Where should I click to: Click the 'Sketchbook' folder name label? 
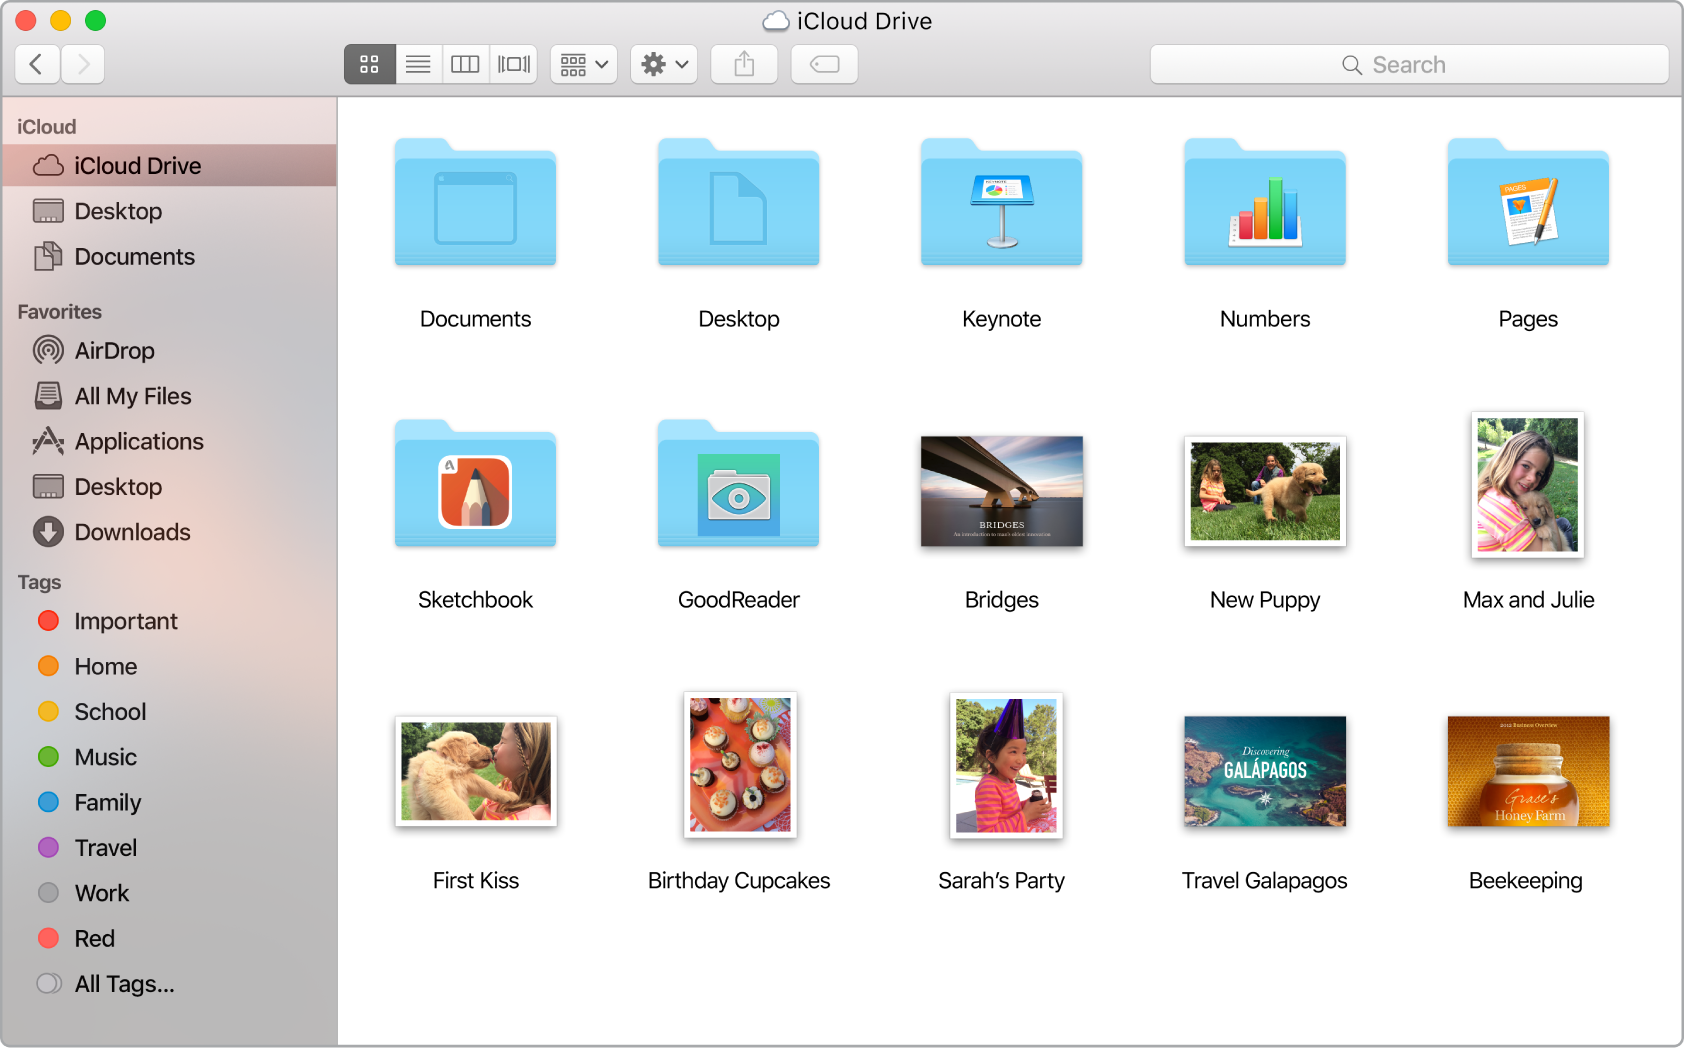point(475,600)
